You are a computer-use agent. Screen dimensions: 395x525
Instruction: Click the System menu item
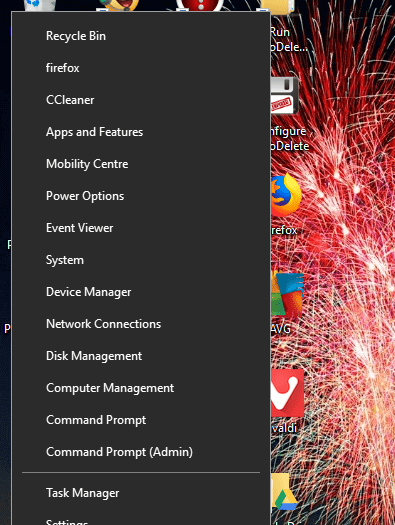coord(141,260)
